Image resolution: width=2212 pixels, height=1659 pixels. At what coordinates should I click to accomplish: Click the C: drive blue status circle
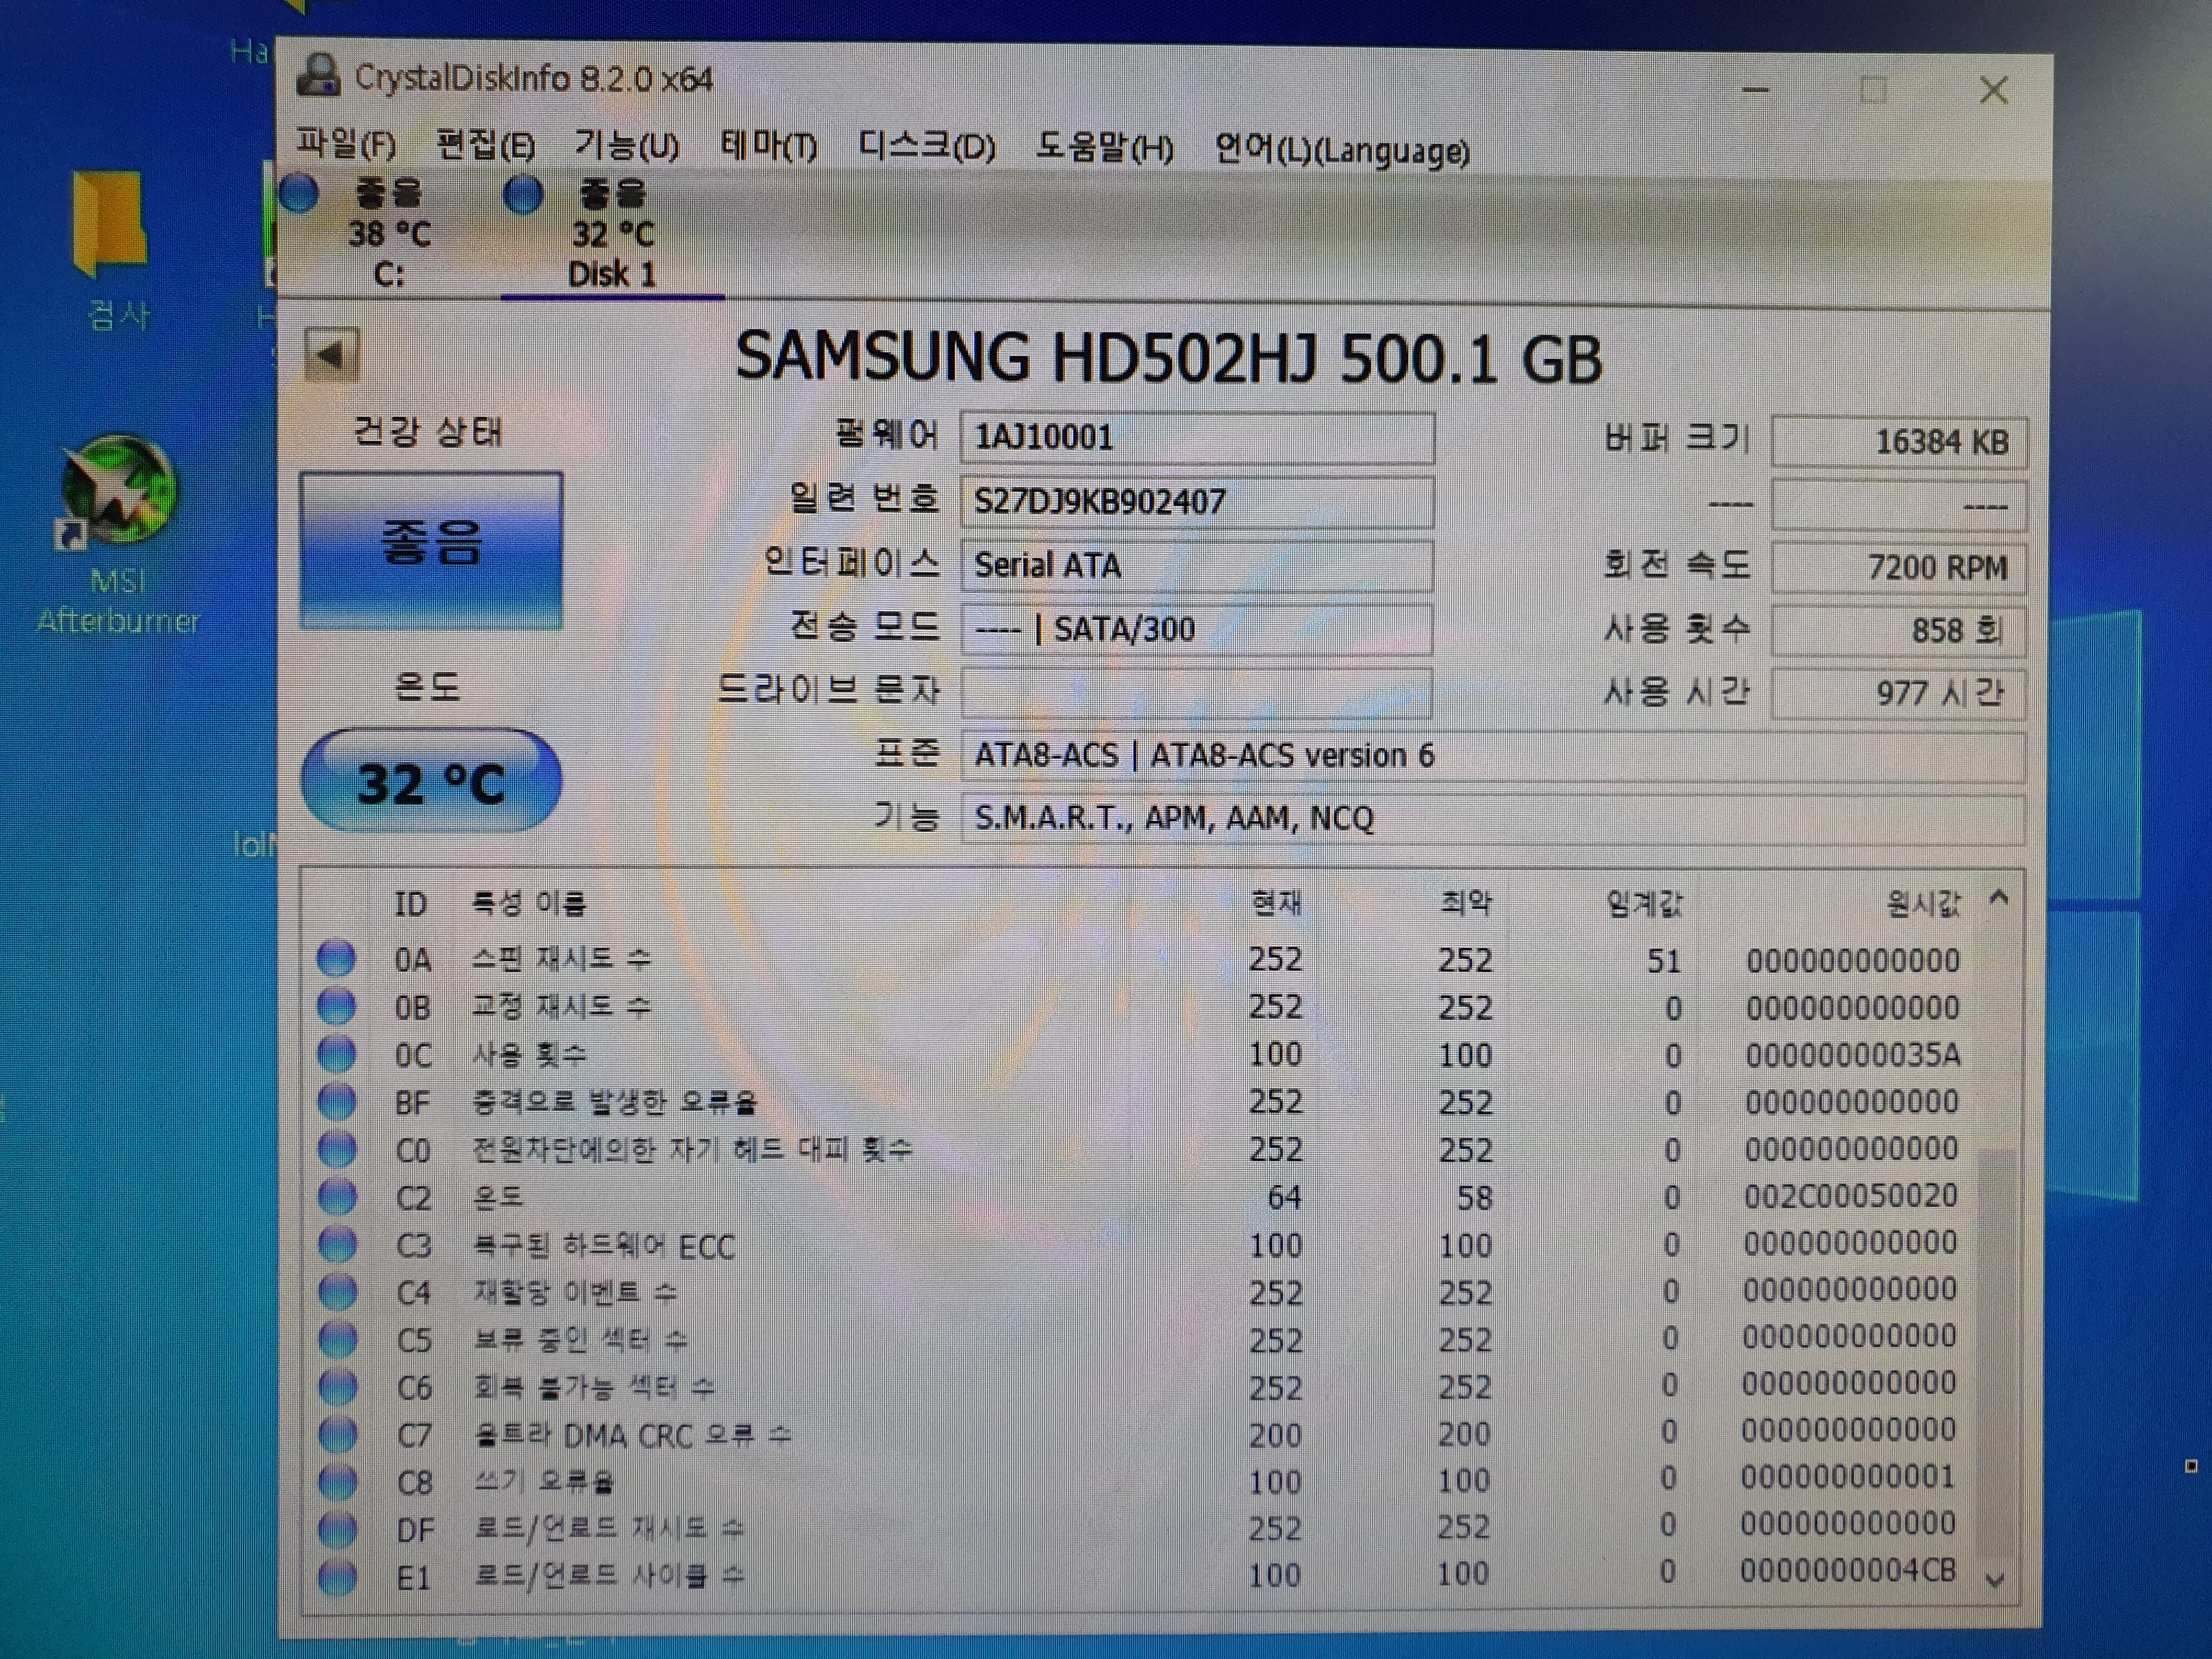pyautogui.click(x=299, y=194)
